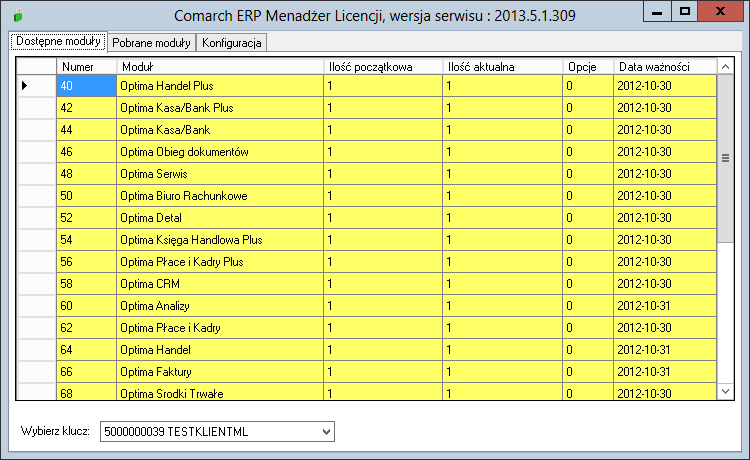Click the Optima Płace i Kadry cell
Screen dimensions: 750x460
tap(220, 328)
